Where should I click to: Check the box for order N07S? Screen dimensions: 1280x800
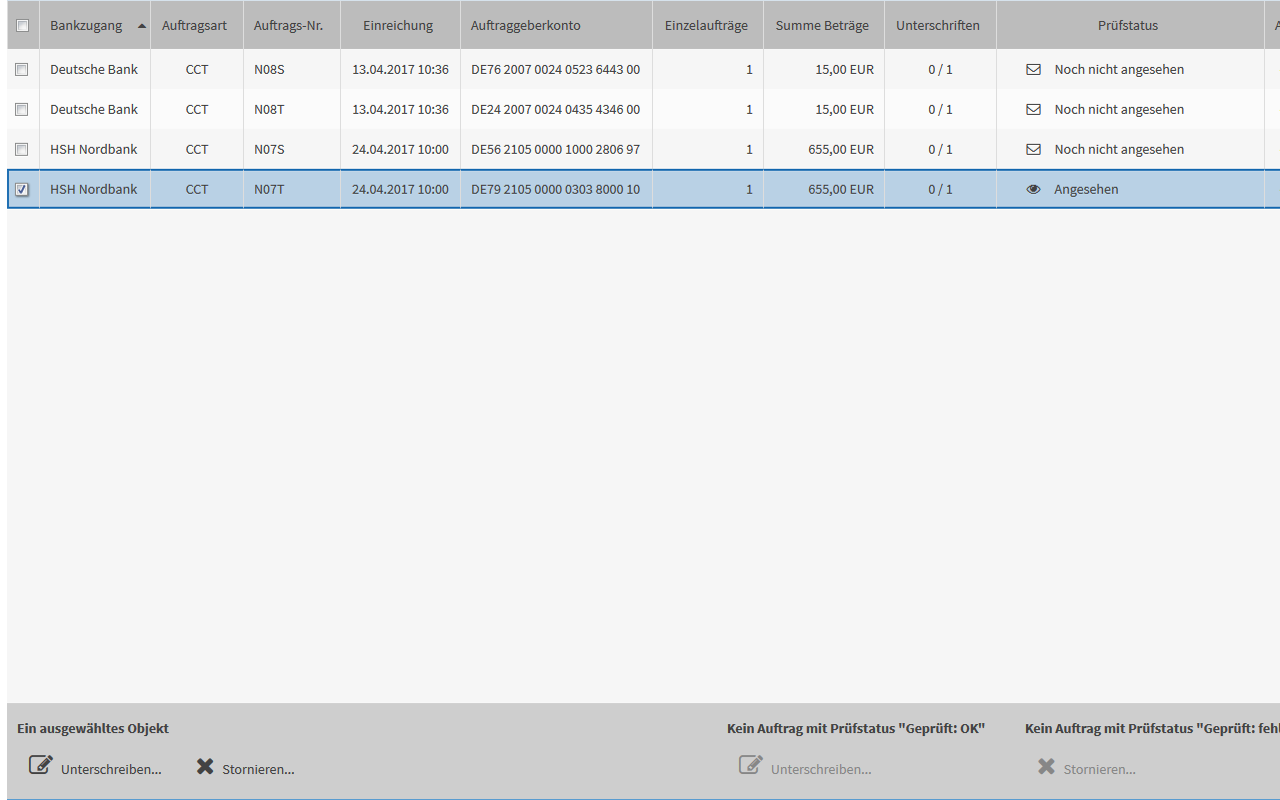(x=22, y=149)
